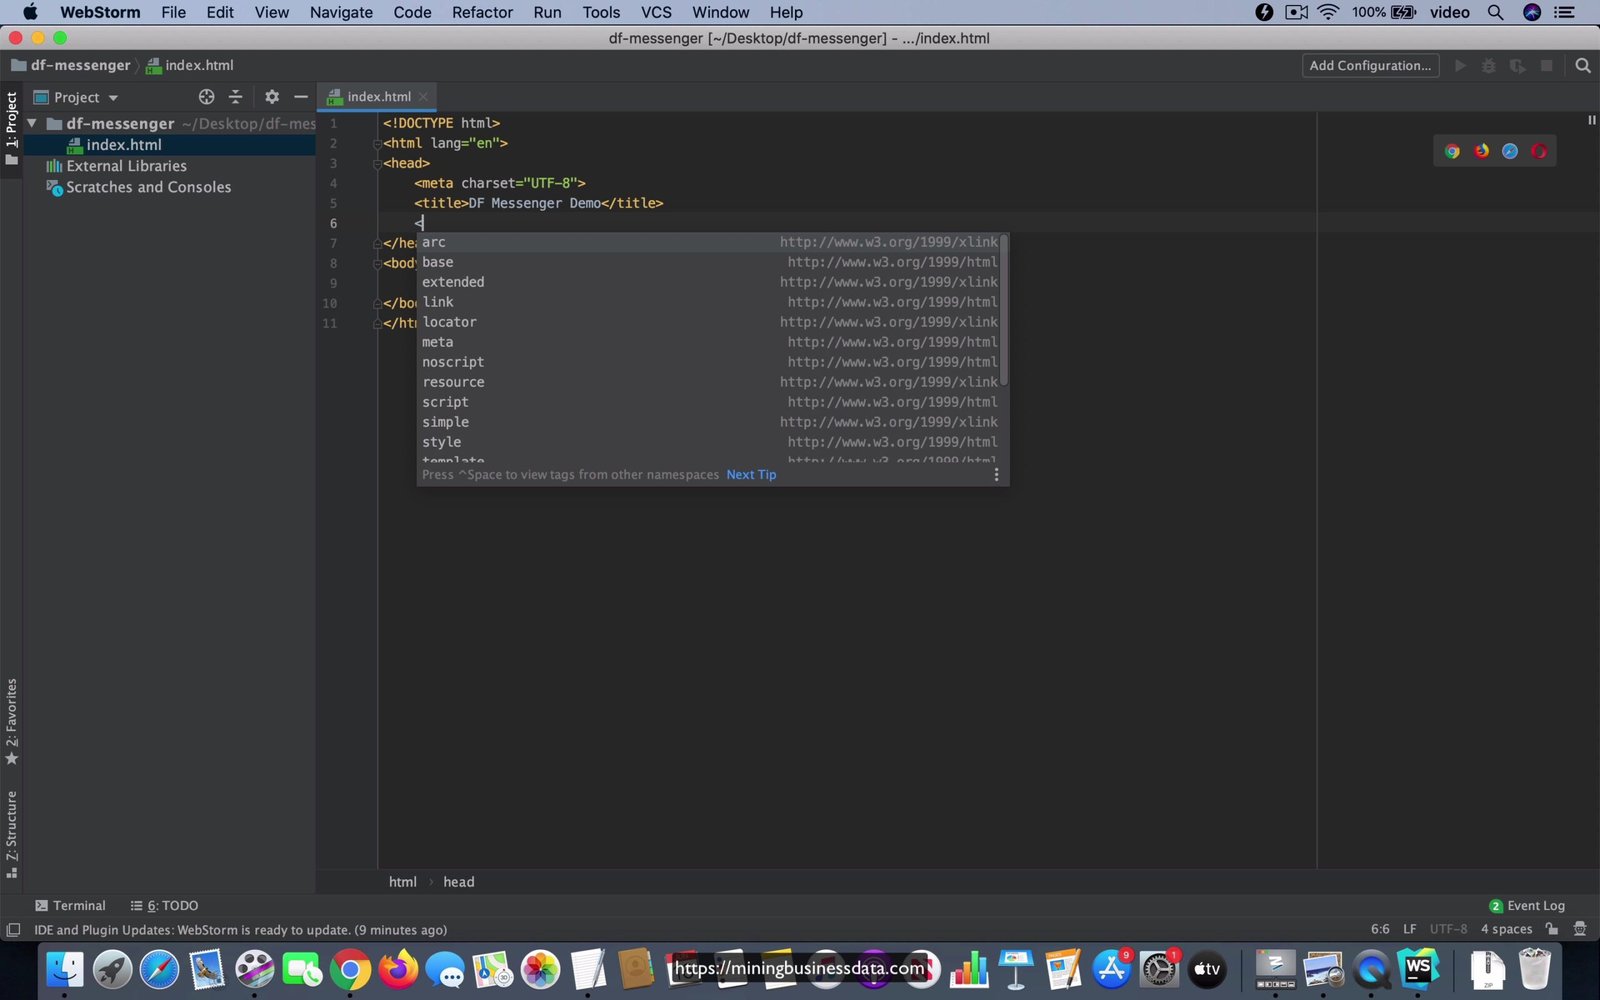Image resolution: width=1600 pixels, height=1000 pixels.
Task: Close the index.html editor tab
Action: click(x=423, y=97)
